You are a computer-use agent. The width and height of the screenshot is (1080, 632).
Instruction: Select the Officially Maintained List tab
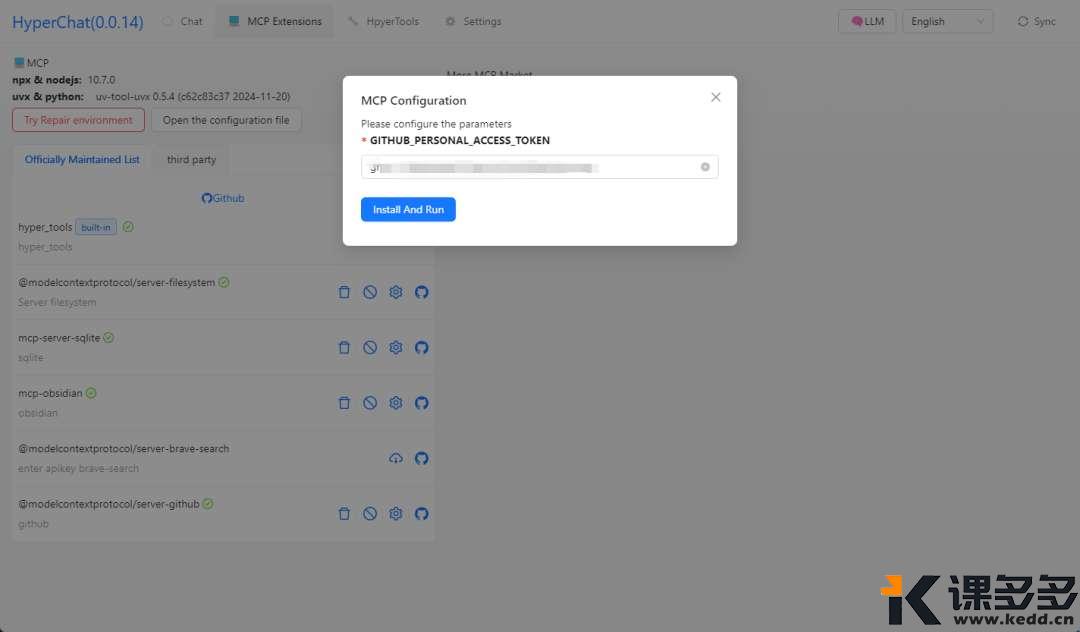[x=82, y=160]
